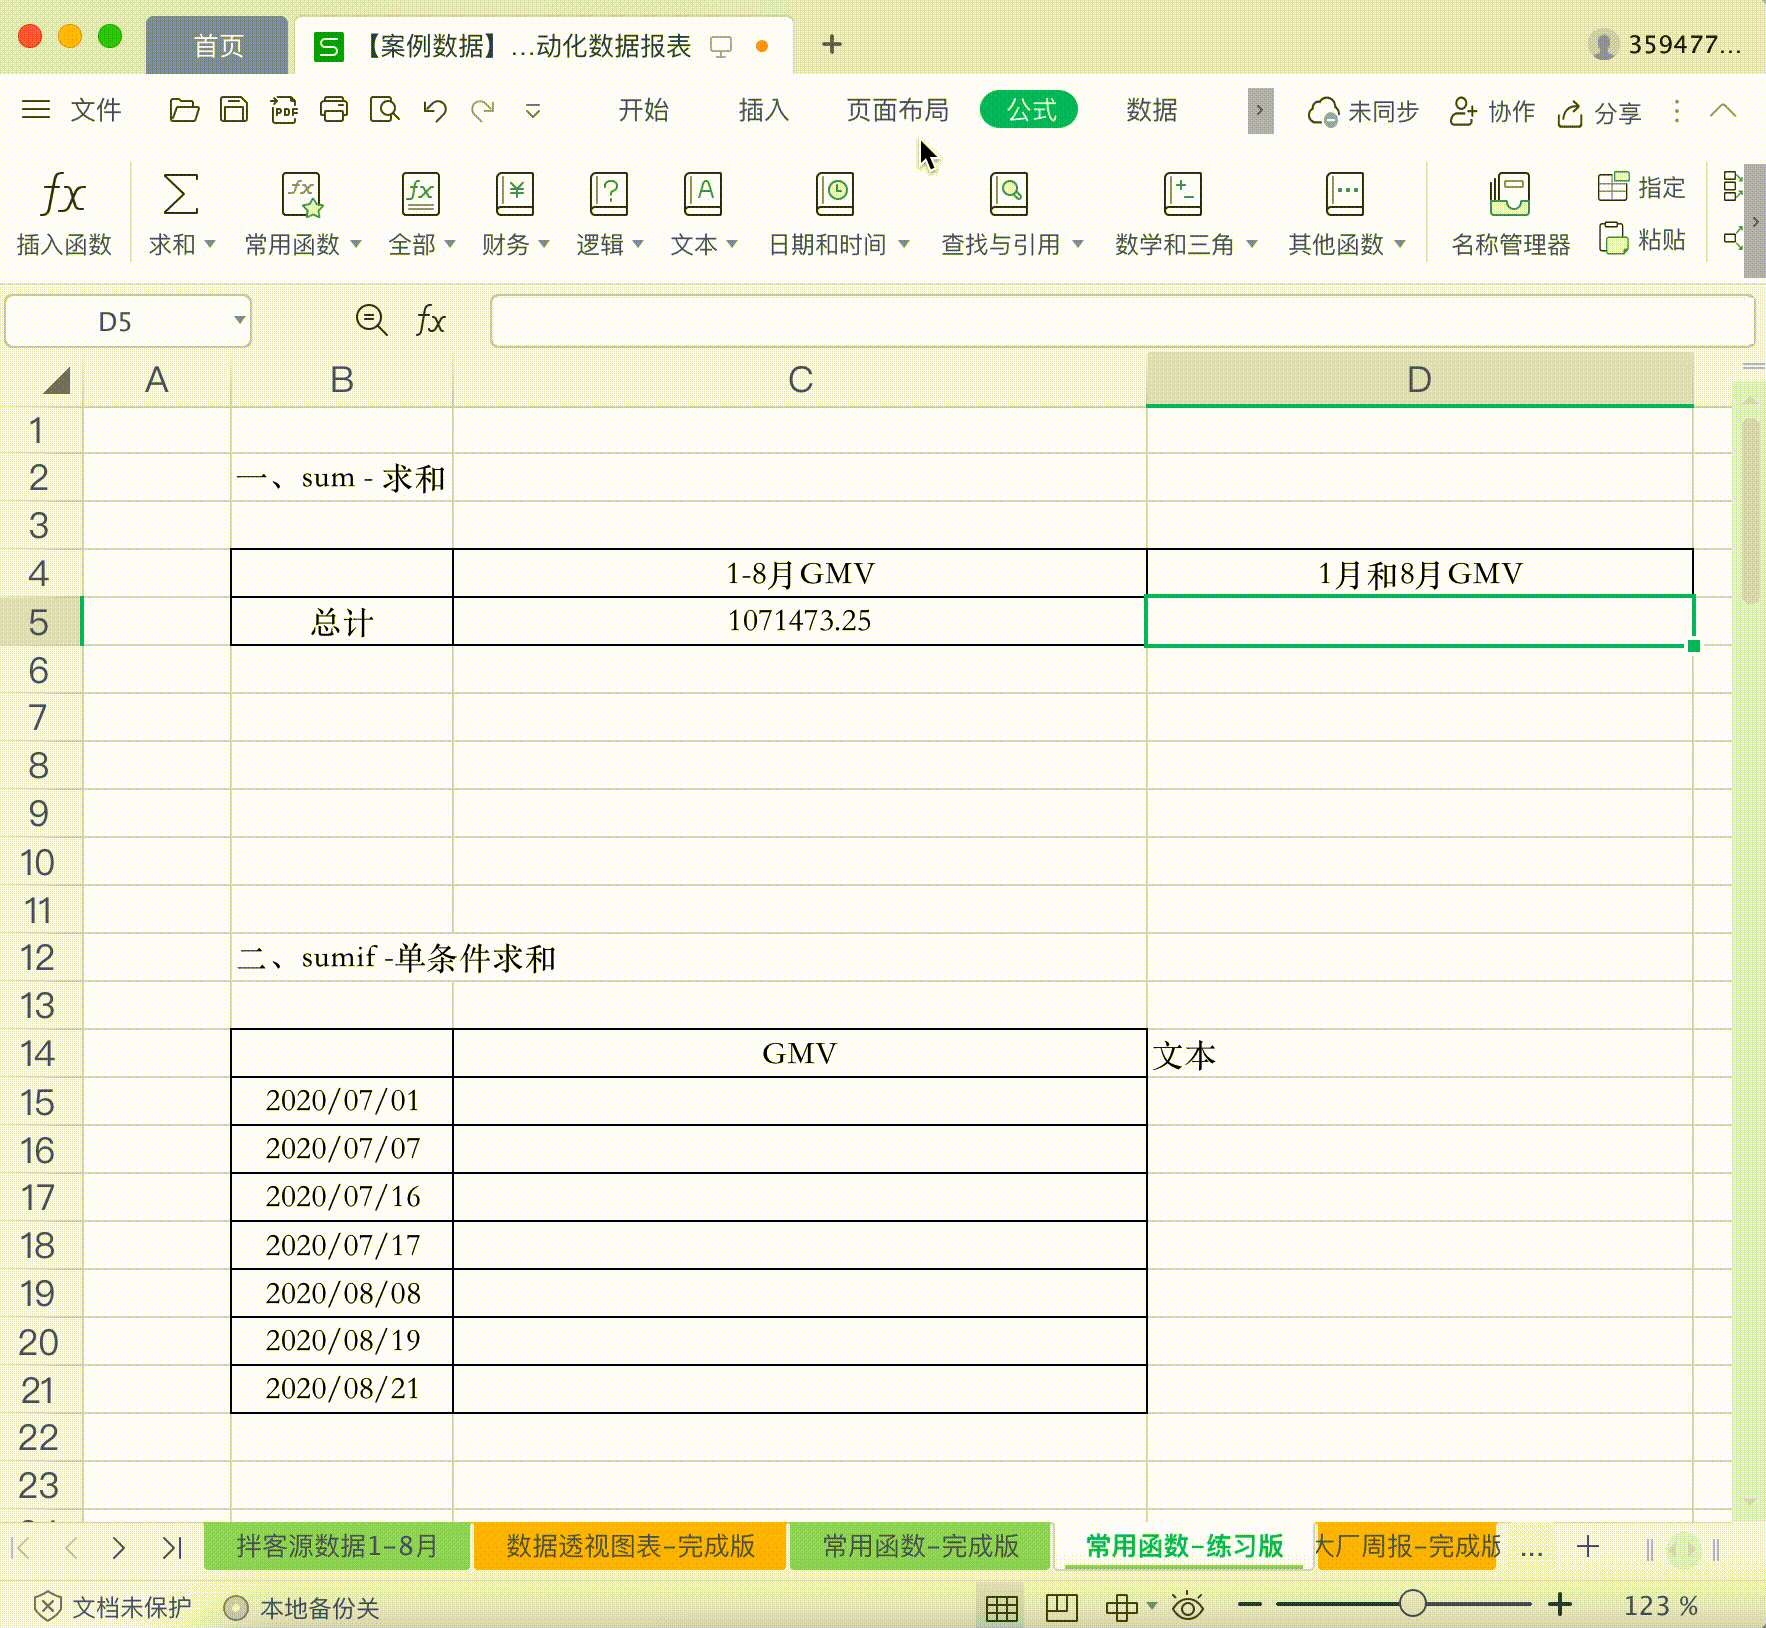Viewport: 1766px width, 1628px height.
Task: Click the Define name (指定) button
Action: 1641,187
